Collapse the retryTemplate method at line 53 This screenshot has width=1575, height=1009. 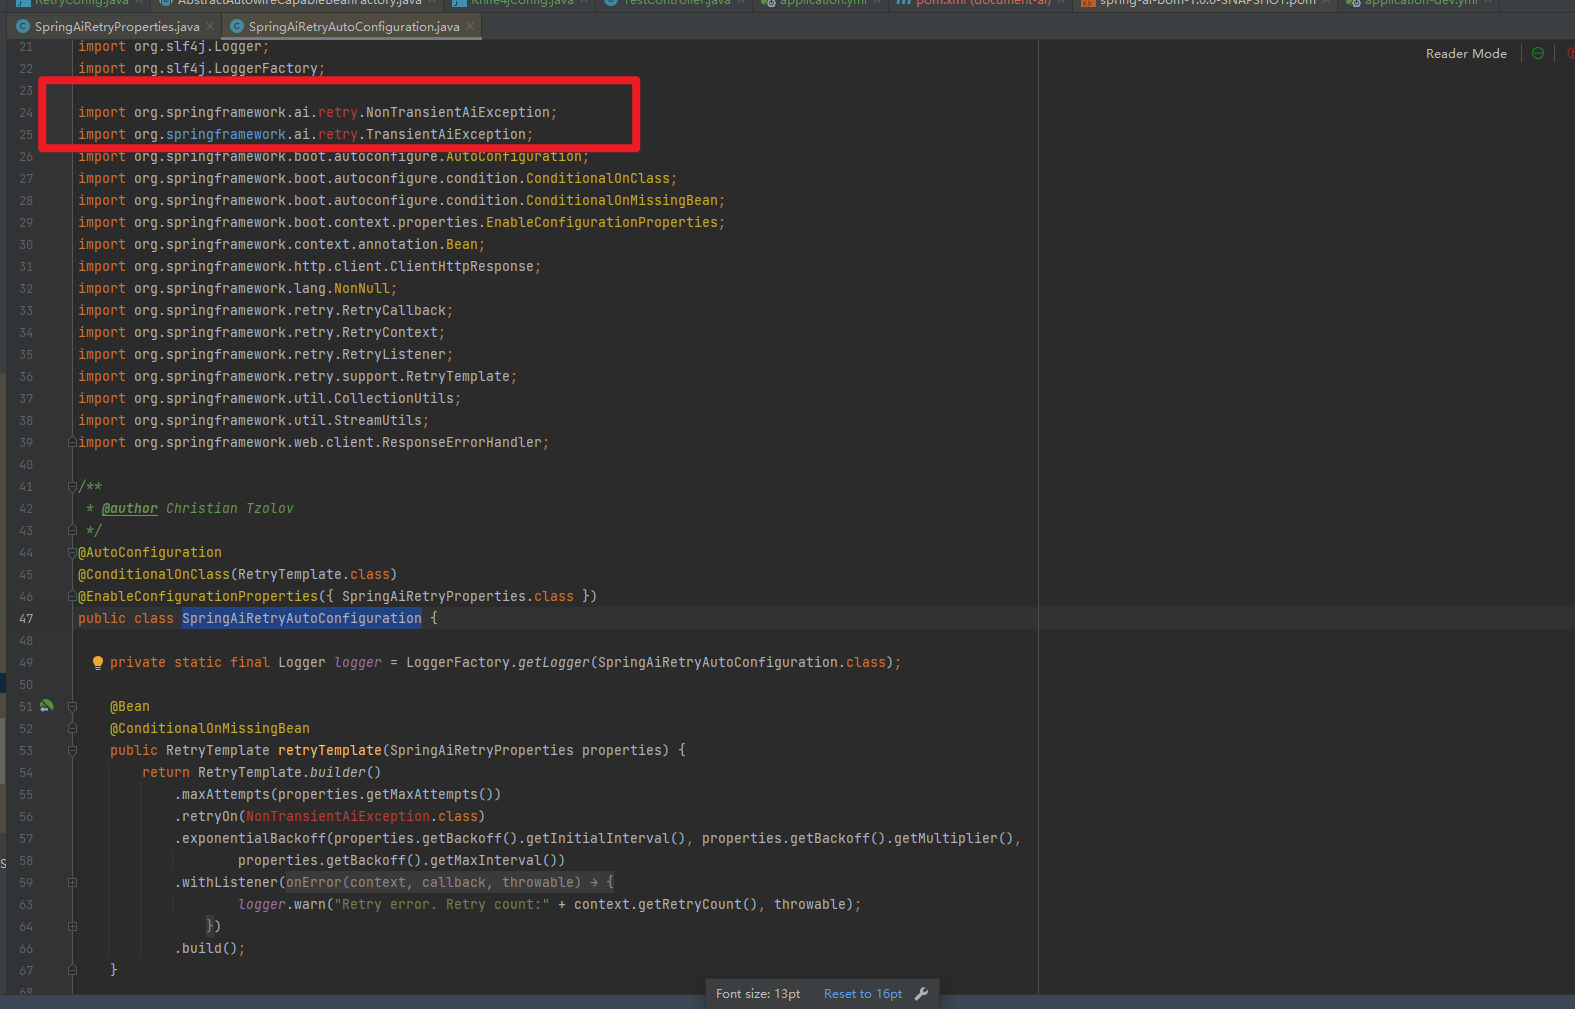pyautogui.click(x=72, y=750)
